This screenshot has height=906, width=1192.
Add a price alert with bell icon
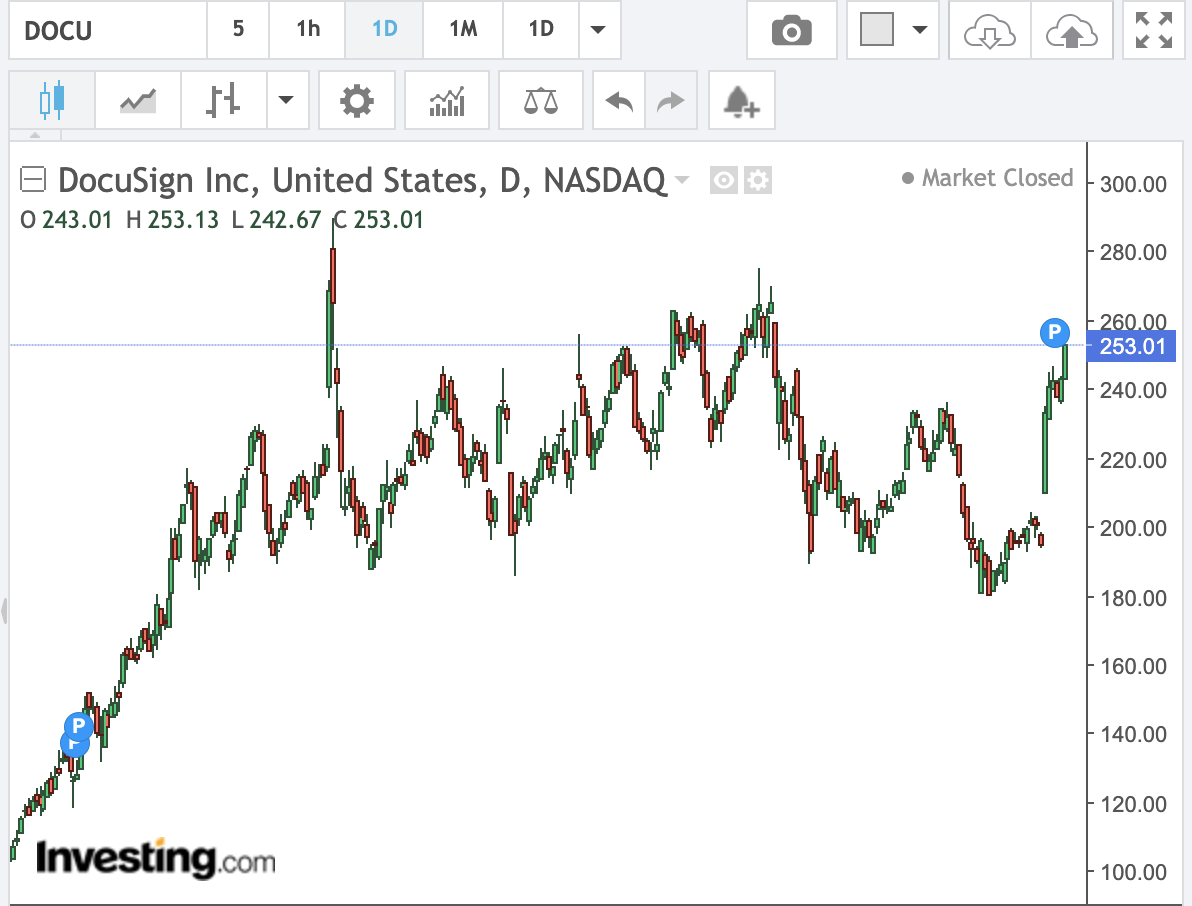click(741, 100)
